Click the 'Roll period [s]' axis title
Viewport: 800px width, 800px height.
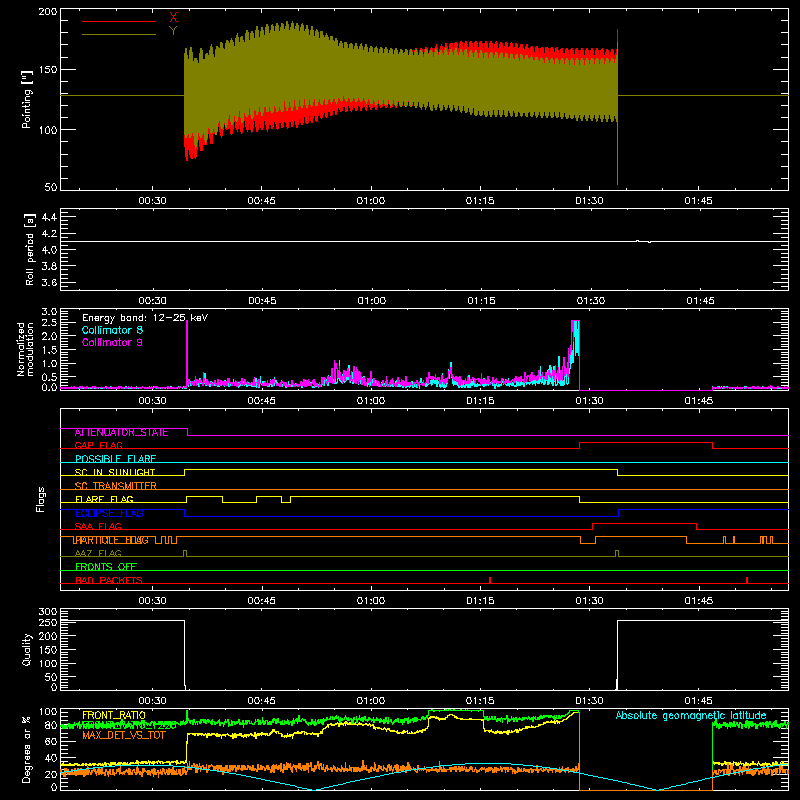click(30, 249)
